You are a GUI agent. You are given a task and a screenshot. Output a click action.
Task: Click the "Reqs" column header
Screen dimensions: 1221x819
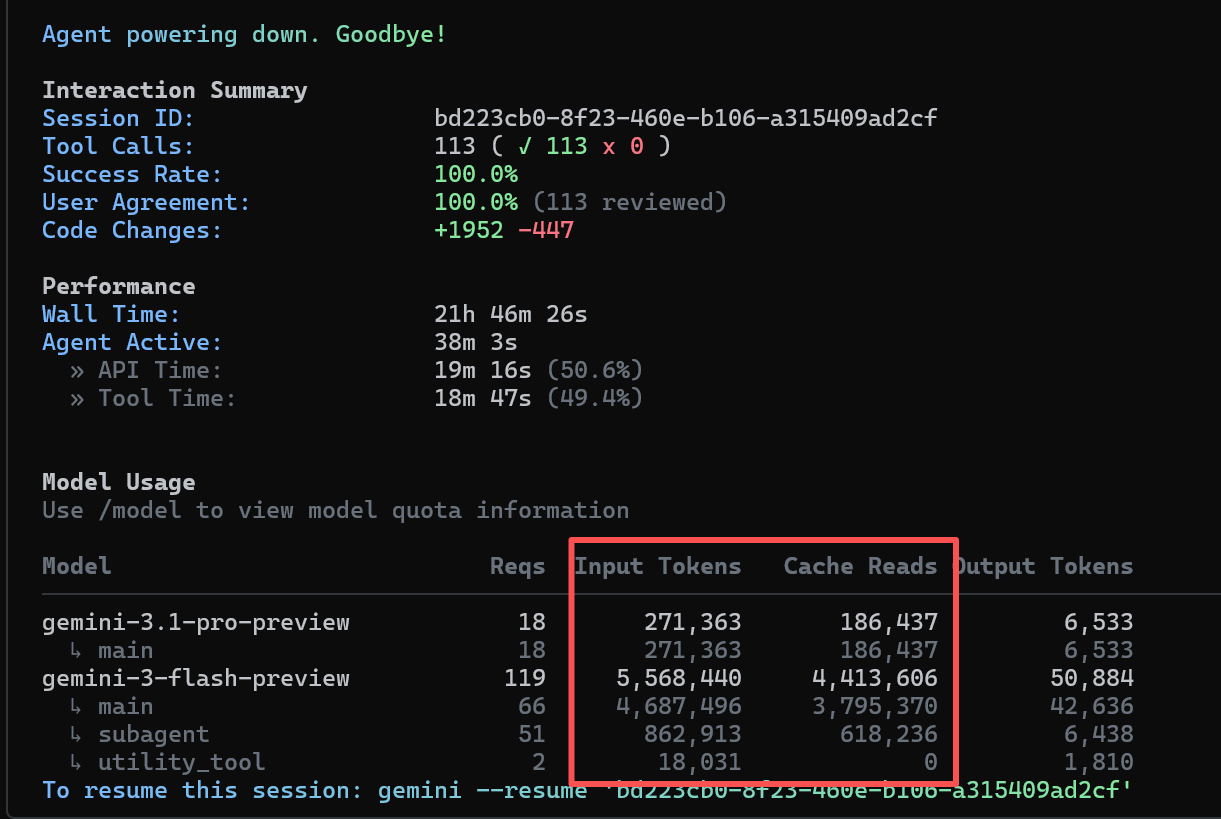(518, 566)
